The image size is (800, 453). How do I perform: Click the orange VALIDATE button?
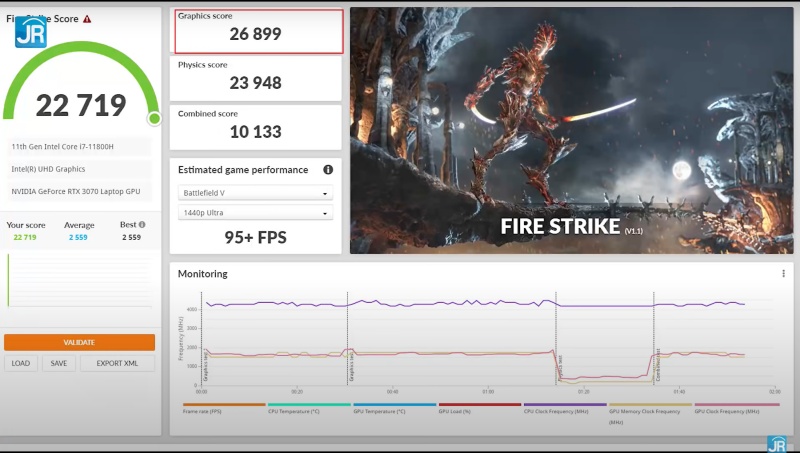pos(79,342)
